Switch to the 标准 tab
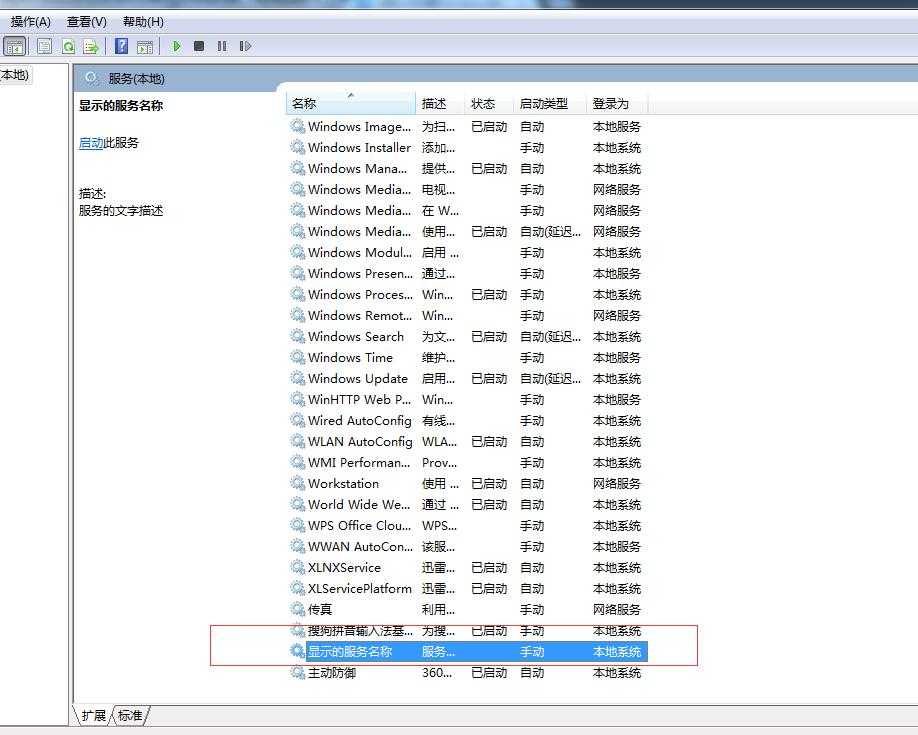The image size is (918, 735). pyautogui.click(x=130, y=715)
